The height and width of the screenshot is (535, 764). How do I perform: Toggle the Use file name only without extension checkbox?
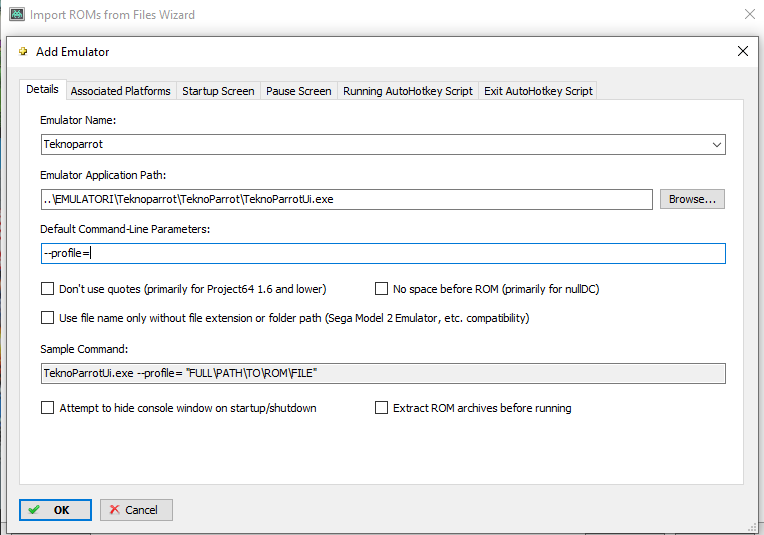pyautogui.click(x=47, y=318)
